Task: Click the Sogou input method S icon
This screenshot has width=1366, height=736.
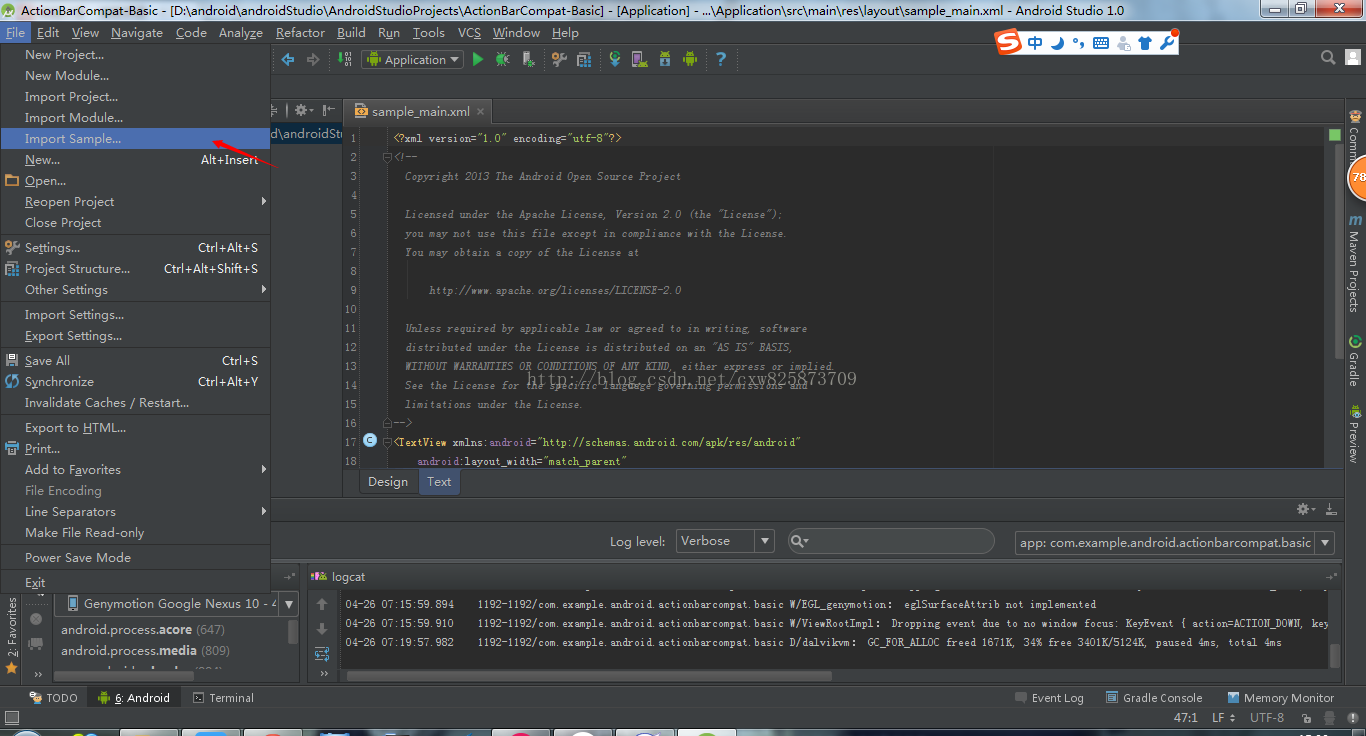Action: tap(1008, 42)
